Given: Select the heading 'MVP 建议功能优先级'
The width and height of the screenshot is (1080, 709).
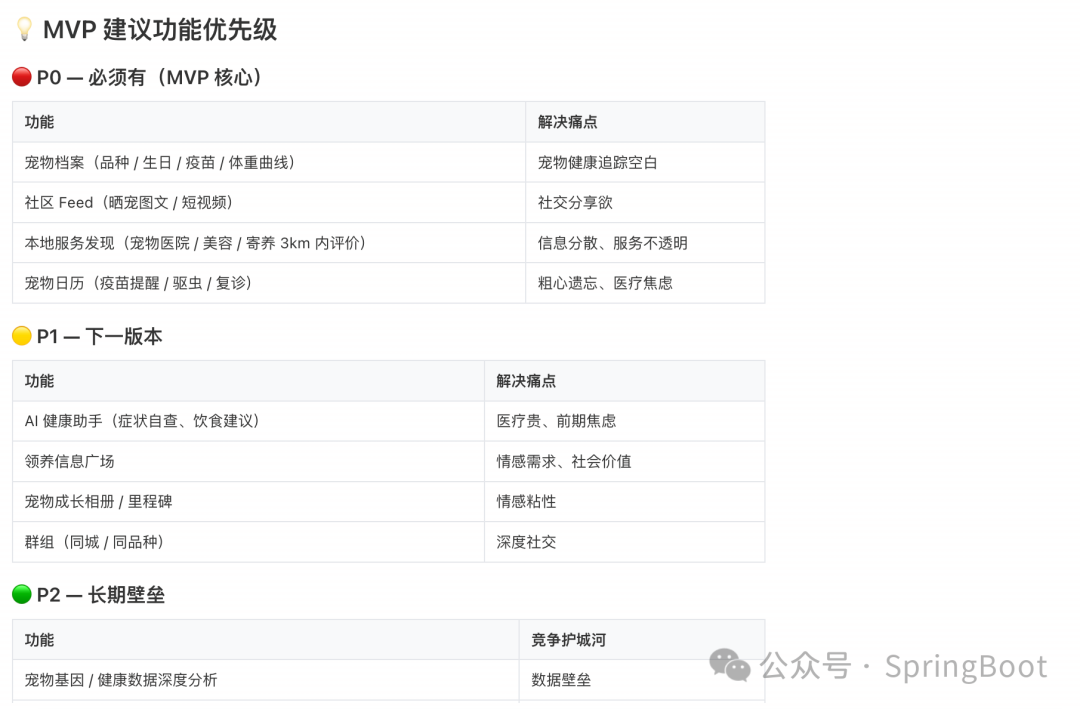Looking at the screenshot, I should tap(160, 30).
